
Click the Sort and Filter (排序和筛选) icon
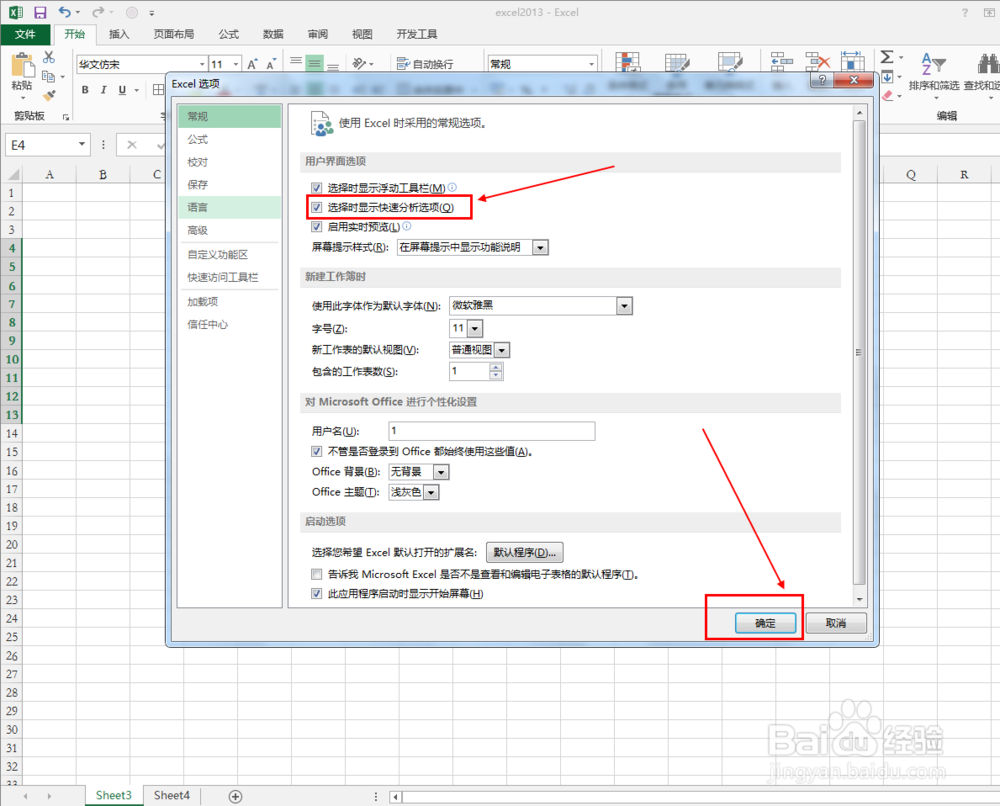933,64
